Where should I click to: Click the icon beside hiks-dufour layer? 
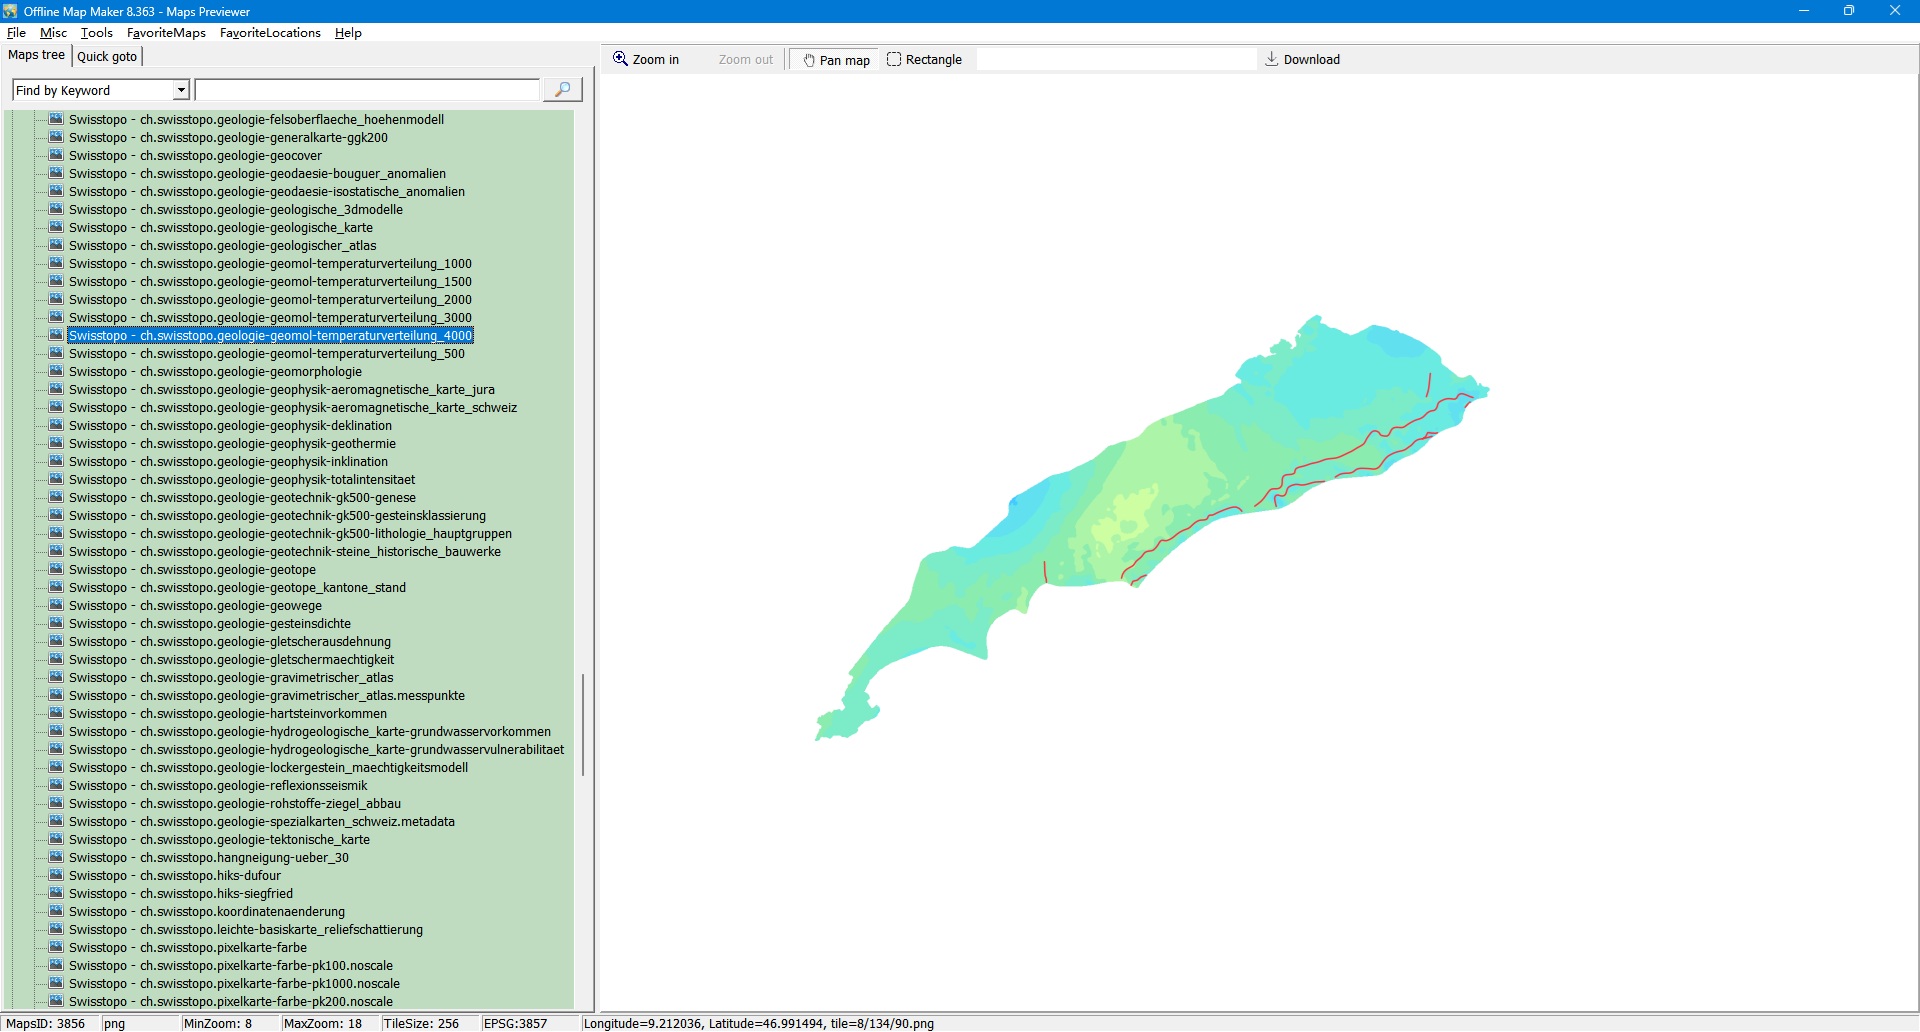[x=56, y=876]
